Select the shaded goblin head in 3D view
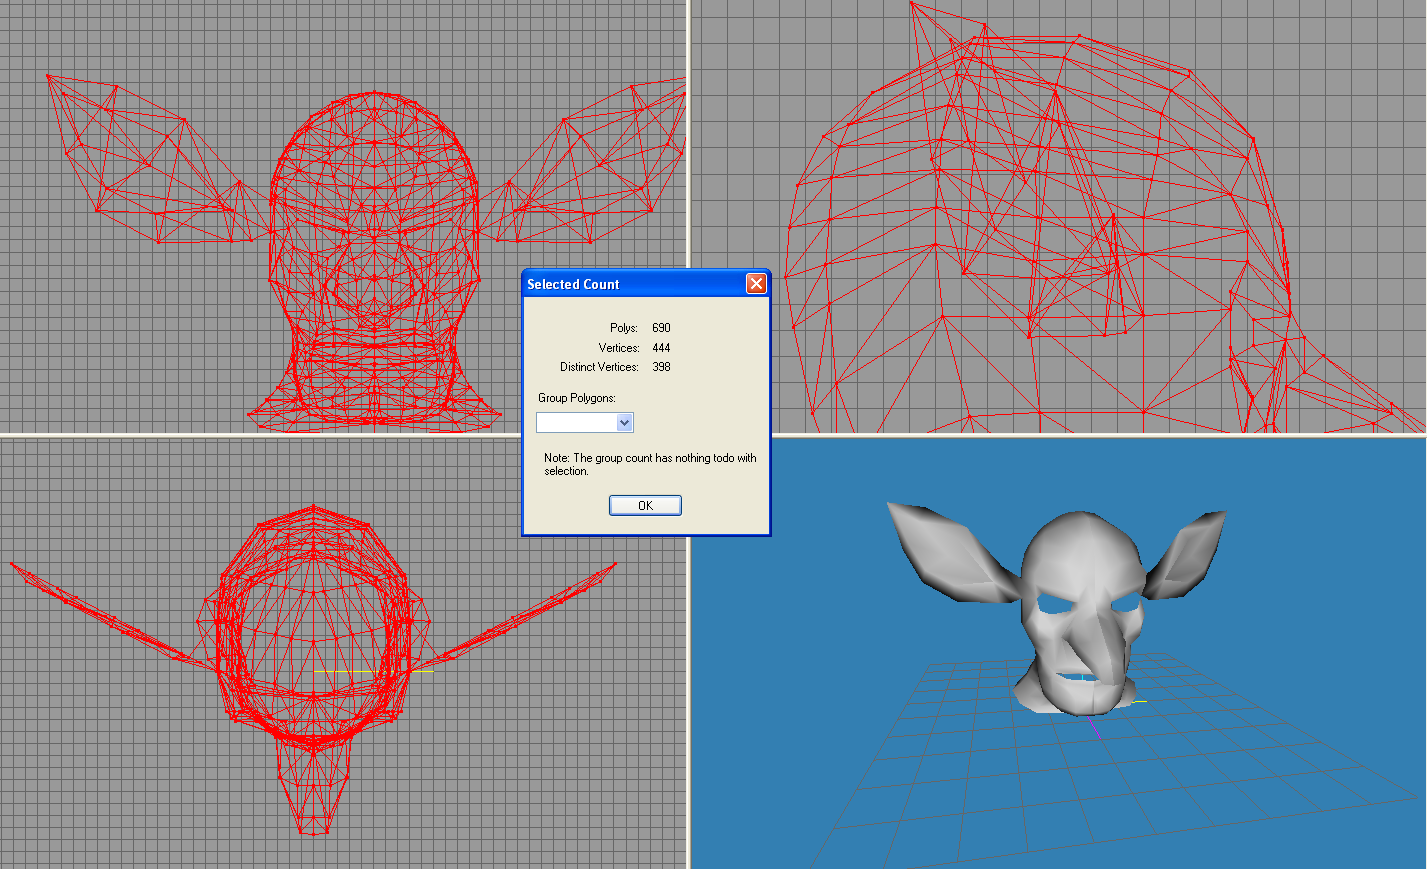 1082,610
